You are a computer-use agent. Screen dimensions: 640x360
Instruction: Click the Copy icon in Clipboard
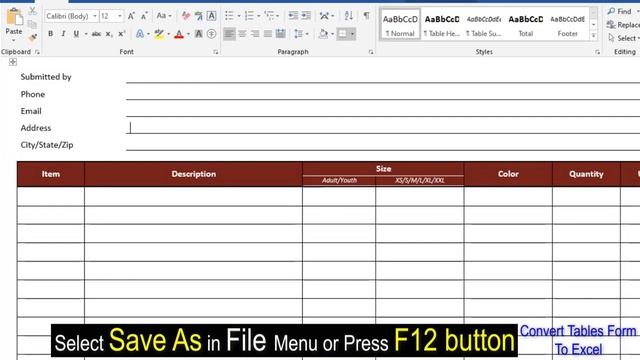click(33, 24)
